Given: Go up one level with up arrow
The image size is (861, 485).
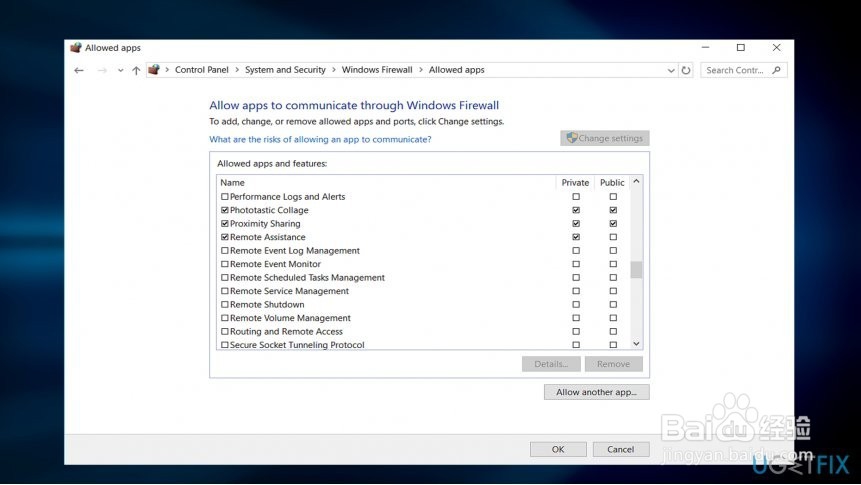Looking at the screenshot, I should pos(136,70).
